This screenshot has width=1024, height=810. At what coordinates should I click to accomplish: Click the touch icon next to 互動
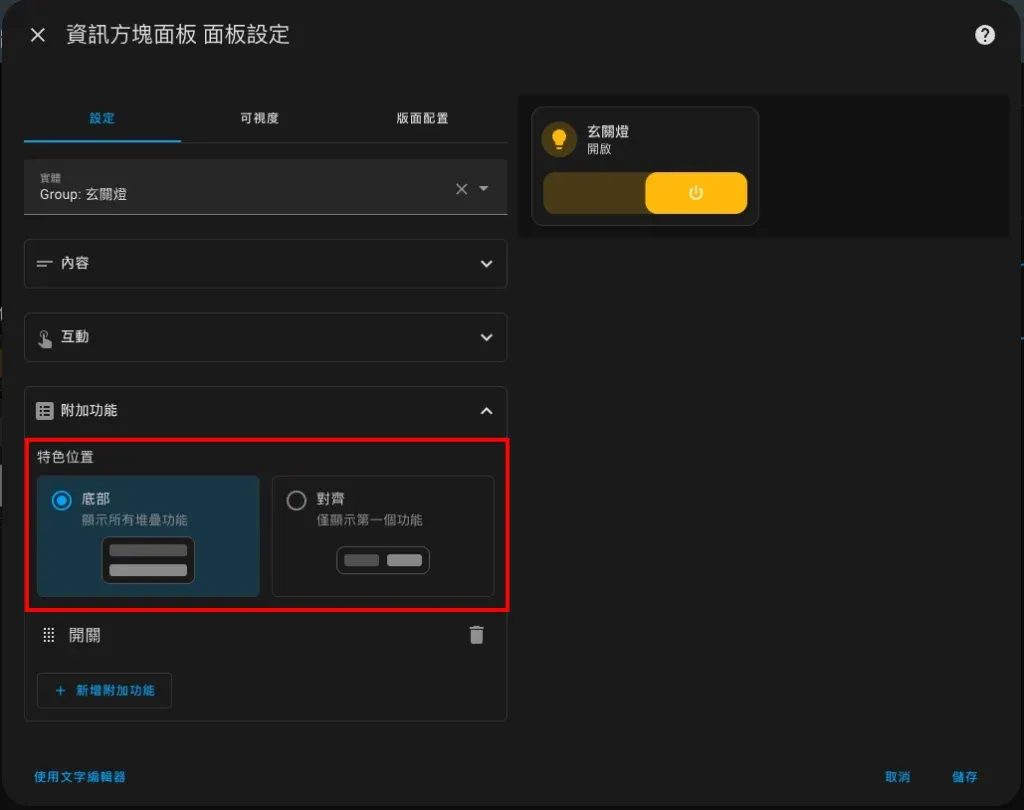point(45,337)
